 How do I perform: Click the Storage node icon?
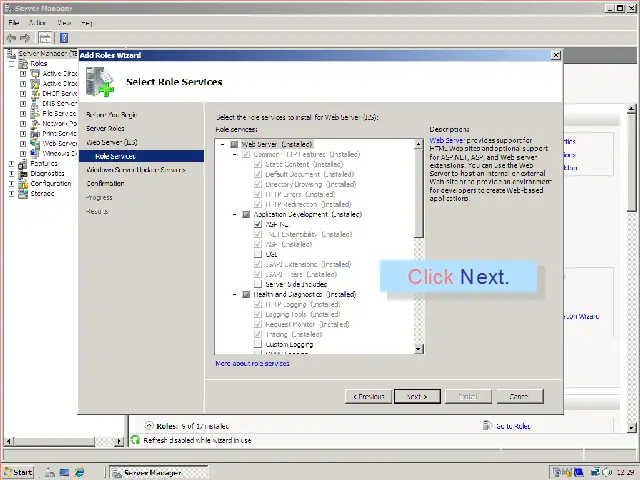coord(24,193)
